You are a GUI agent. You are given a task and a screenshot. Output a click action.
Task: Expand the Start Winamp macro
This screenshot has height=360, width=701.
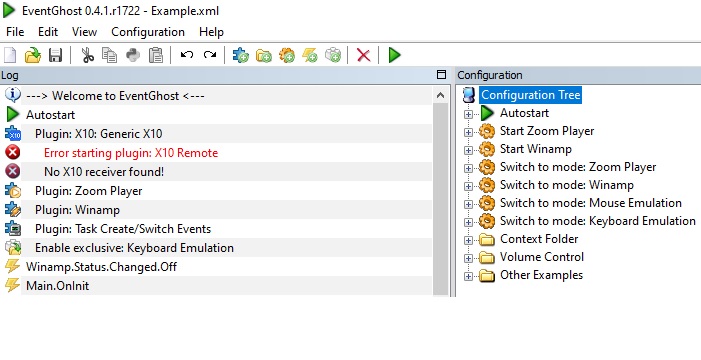[x=468, y=150]
